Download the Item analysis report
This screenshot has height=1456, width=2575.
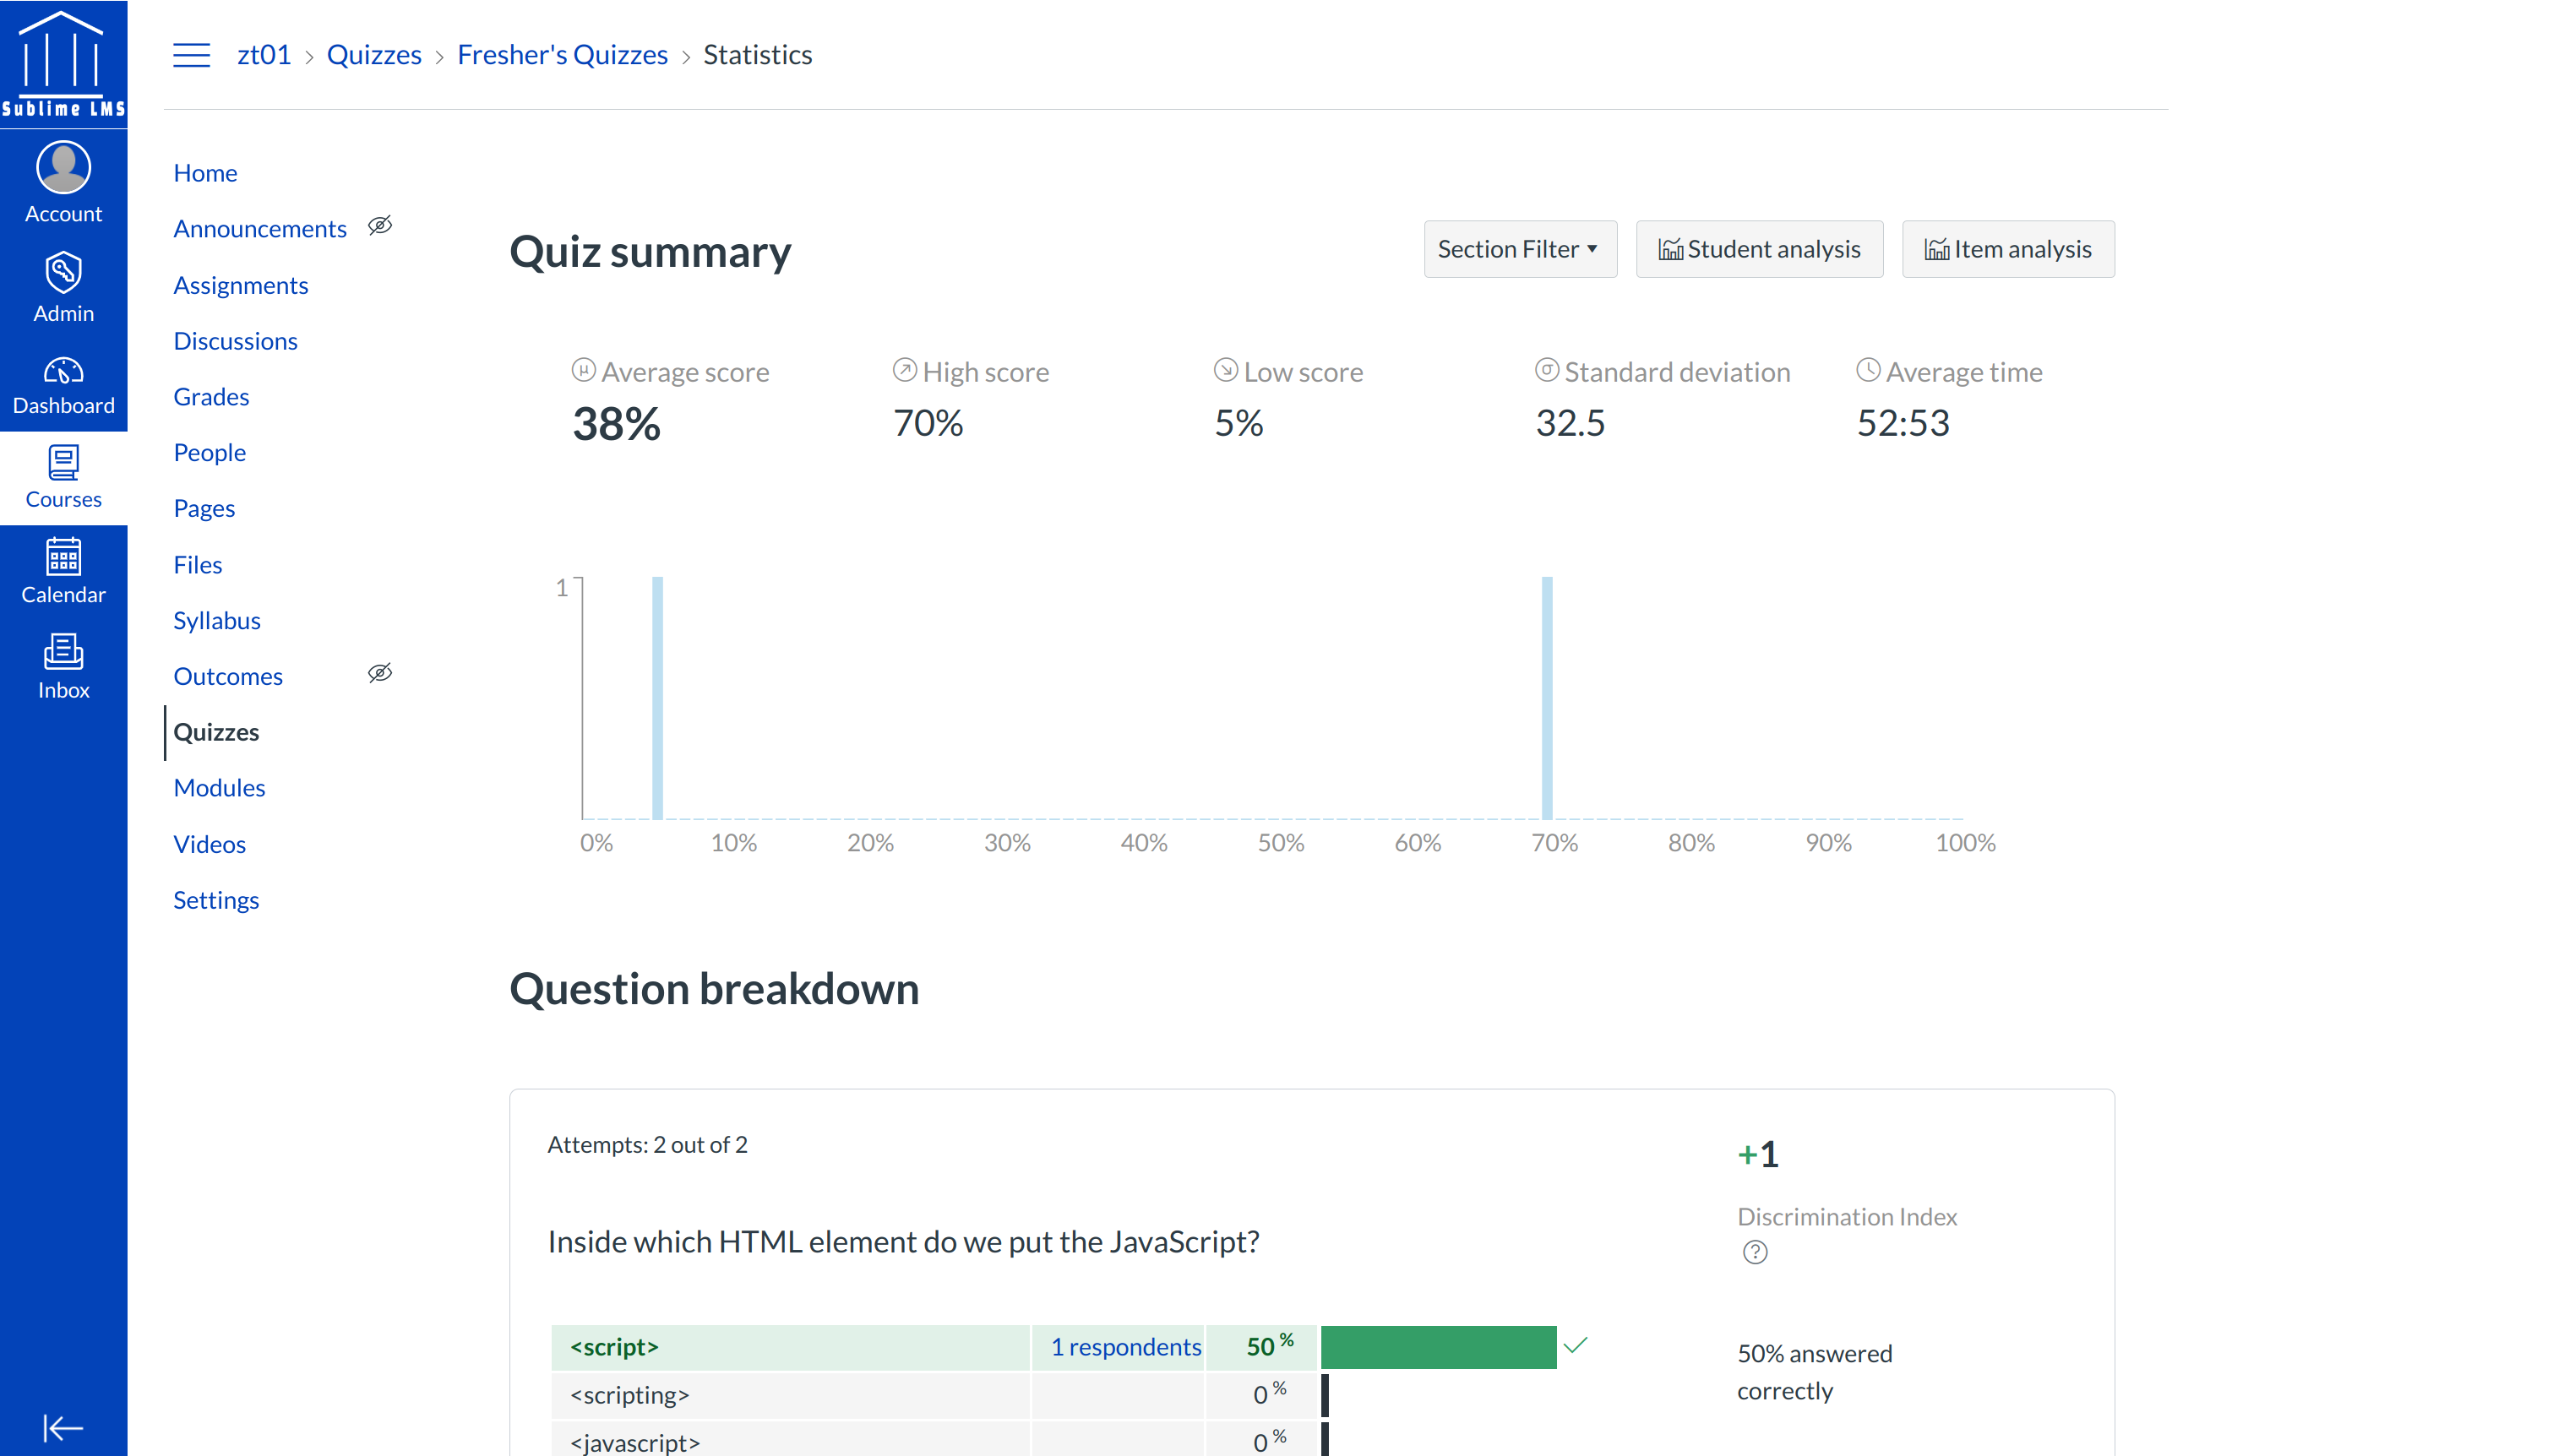pyautogui.click(x=2007, y=249)
